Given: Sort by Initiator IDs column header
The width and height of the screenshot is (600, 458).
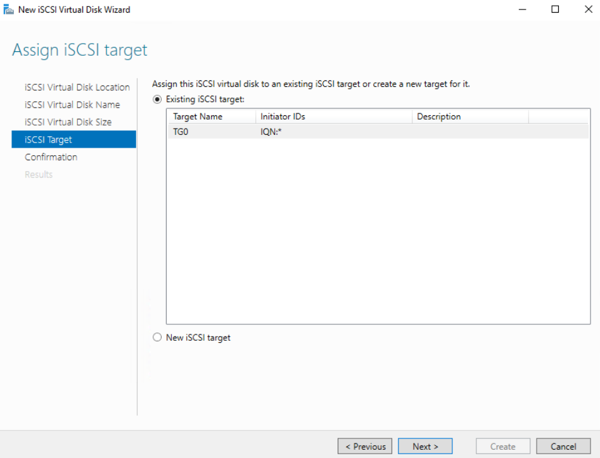Looking at the screenshot, I should [x=334, y=116].
